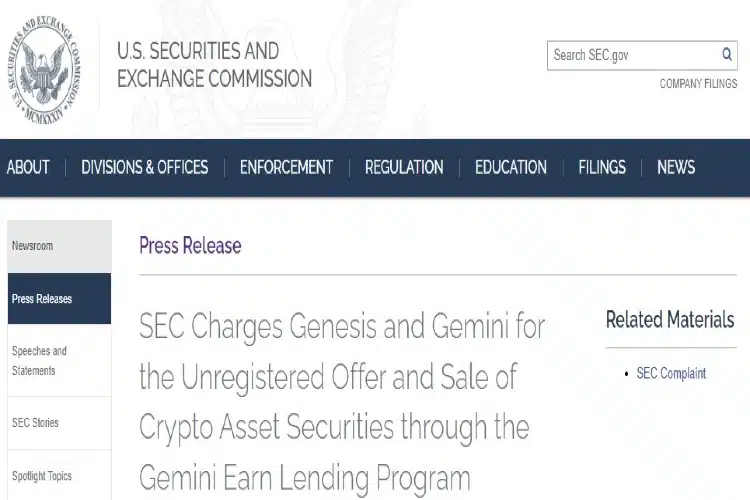Viewport: 750px width, 500px height.
Task: Go to SEC Stories in the sidebar
Action: 60,423
